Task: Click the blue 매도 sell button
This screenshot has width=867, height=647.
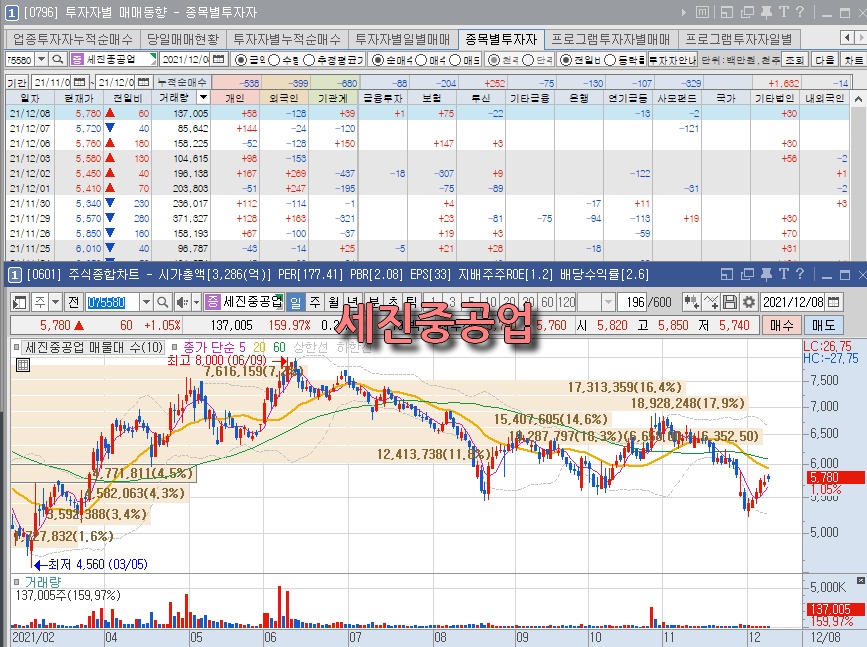Action: coord(823,325)
